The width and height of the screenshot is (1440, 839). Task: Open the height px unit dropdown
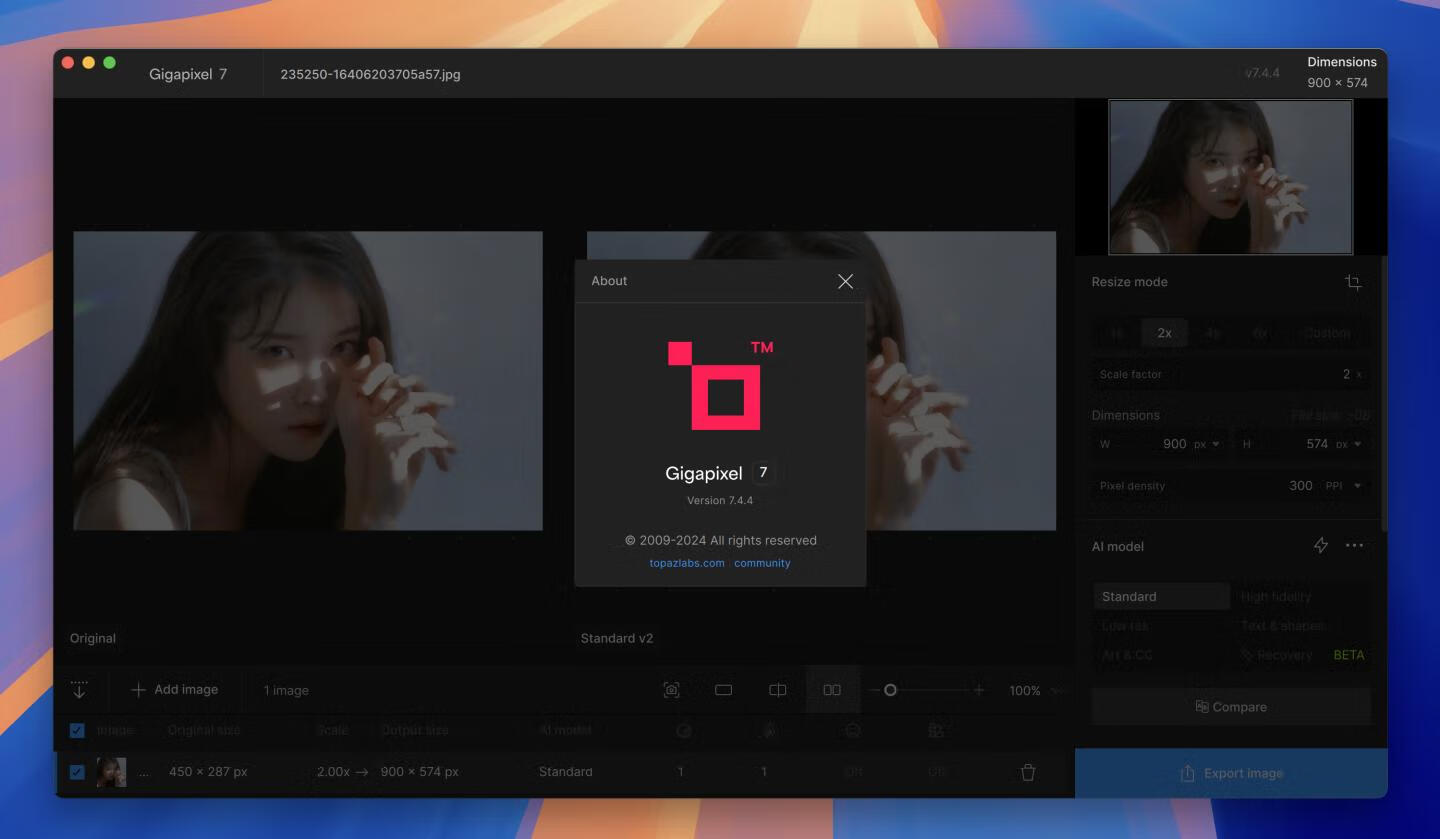pyautogui.click(x=1349, y=444)
